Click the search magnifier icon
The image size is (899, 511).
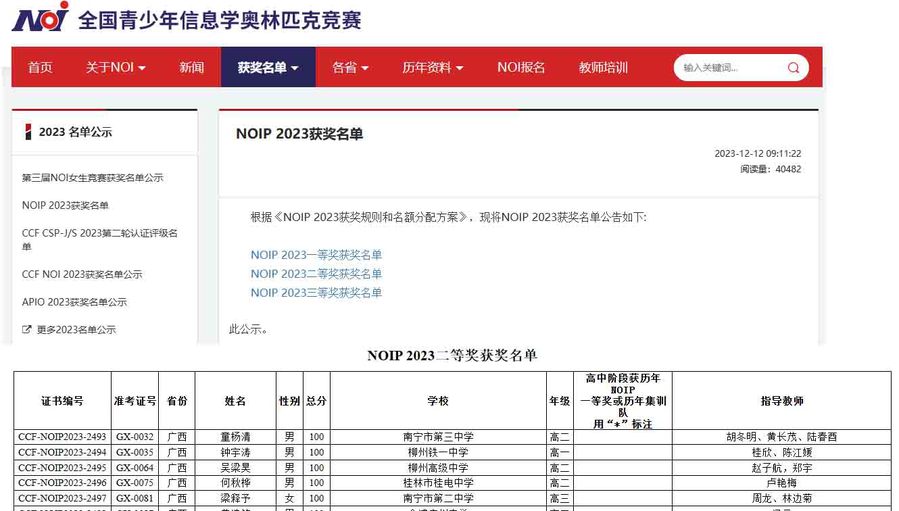point(793,68)
